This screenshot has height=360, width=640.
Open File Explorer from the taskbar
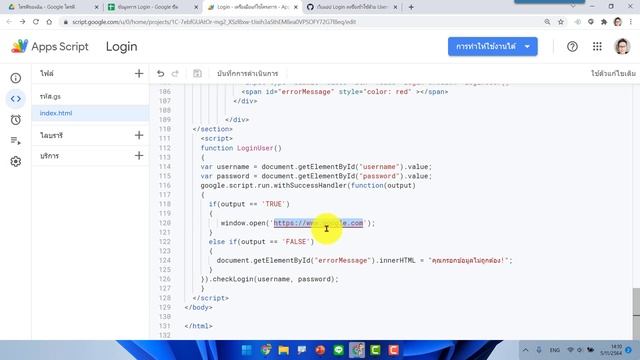[284, 350]
